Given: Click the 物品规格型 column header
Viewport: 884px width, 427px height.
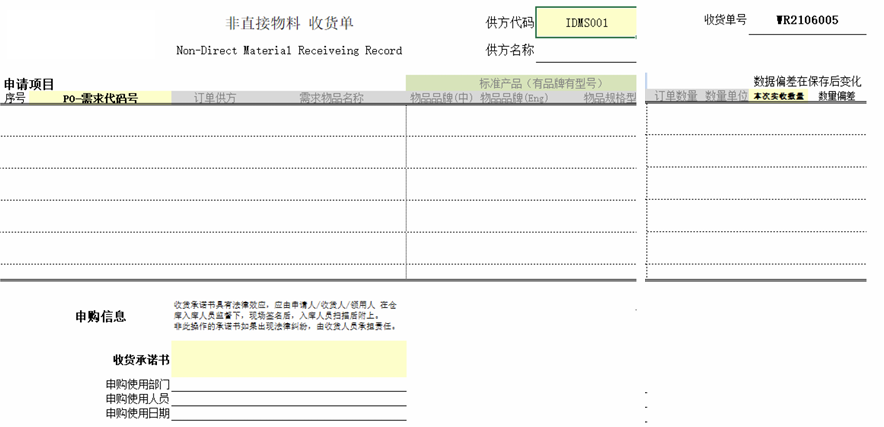Looking at the screenshot, I should [609, 98].
